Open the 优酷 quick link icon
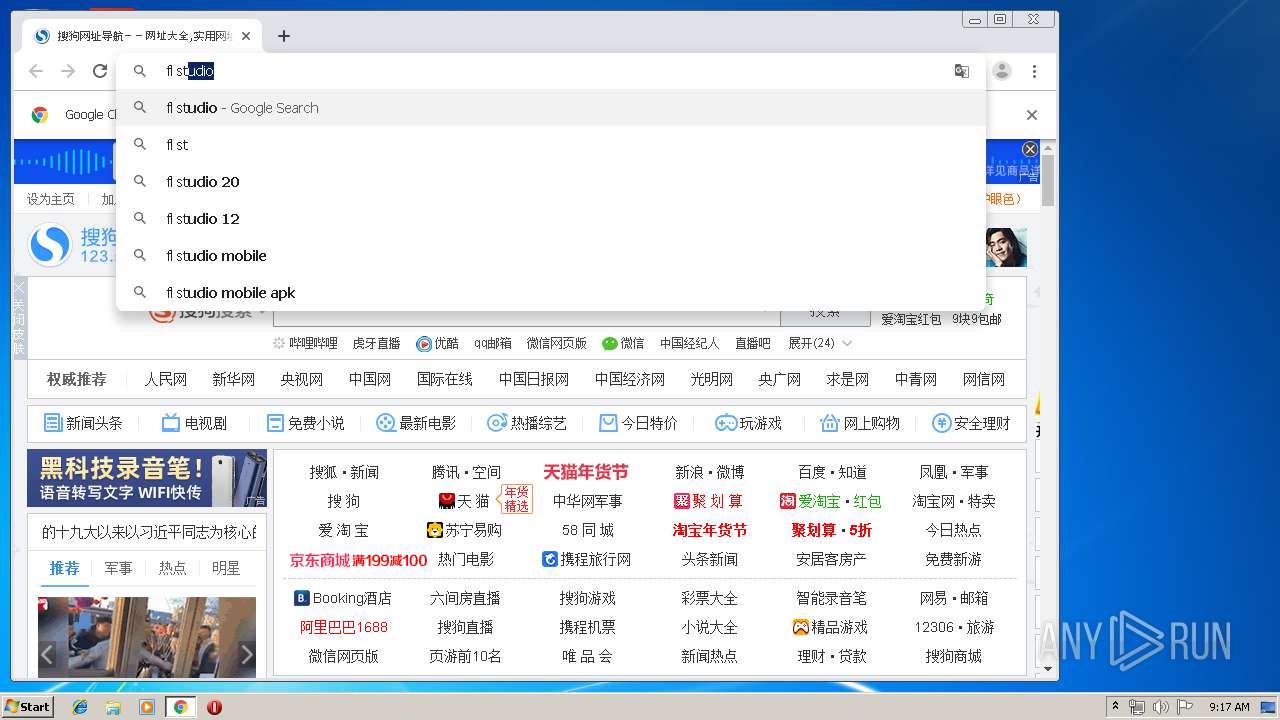Viewport: 1280px width, 720px height. click(x=424, y=343)
